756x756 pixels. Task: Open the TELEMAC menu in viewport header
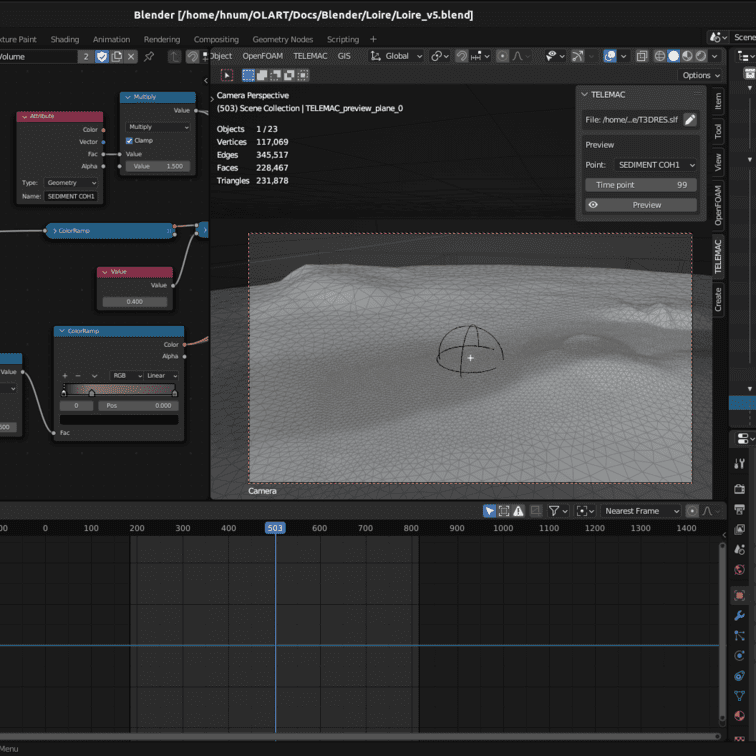(310, 56)
